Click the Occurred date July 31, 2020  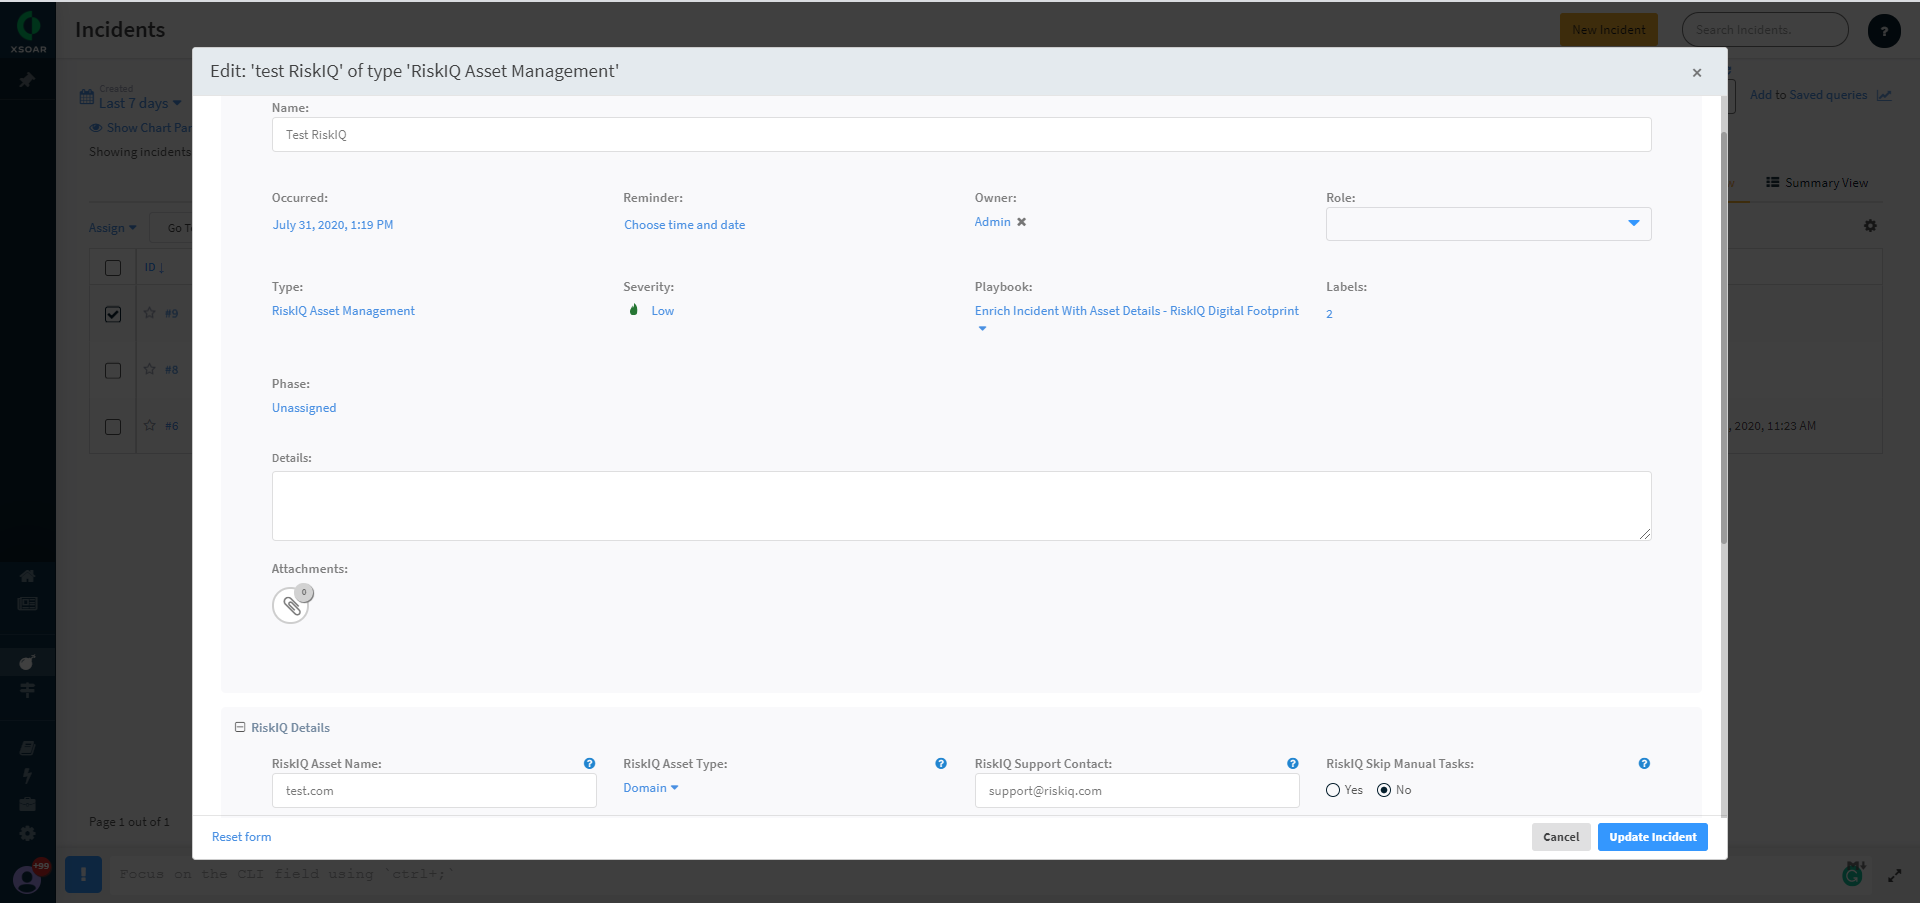point(333,225)
